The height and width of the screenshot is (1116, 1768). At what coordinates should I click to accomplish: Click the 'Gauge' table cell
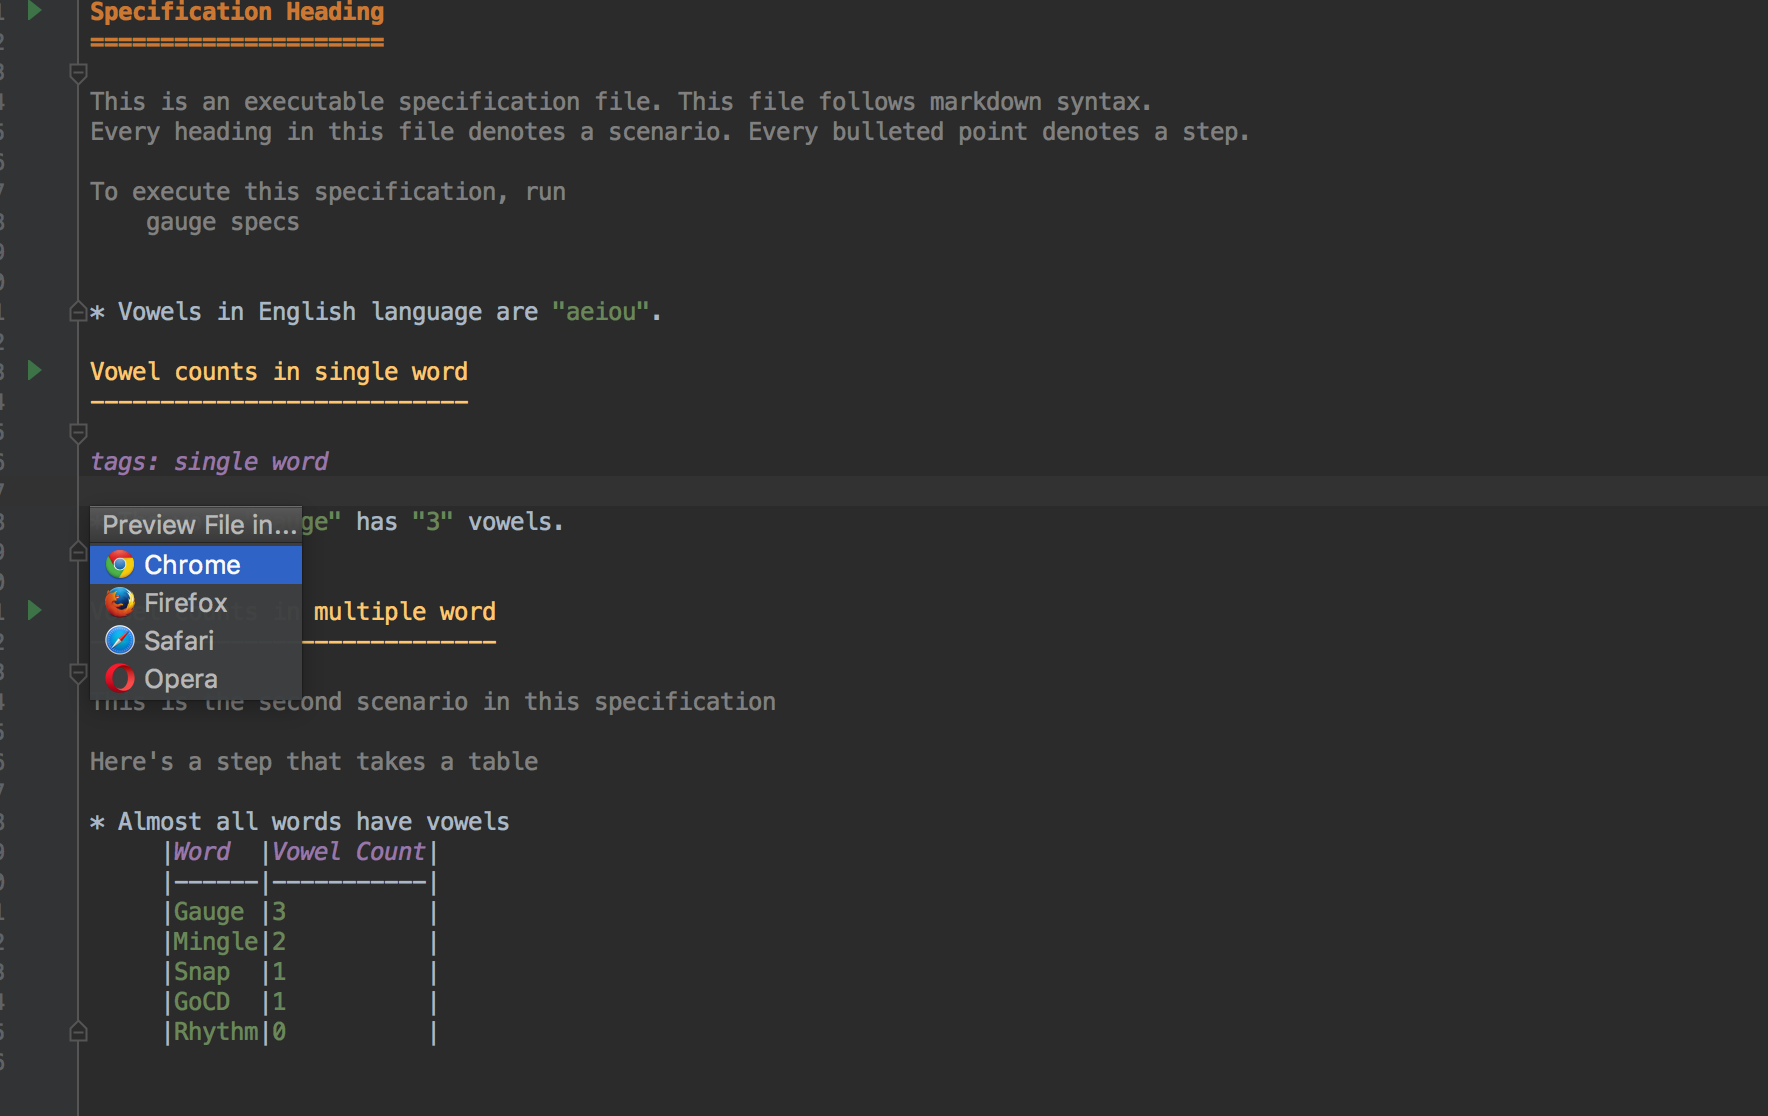pos(209,912)
